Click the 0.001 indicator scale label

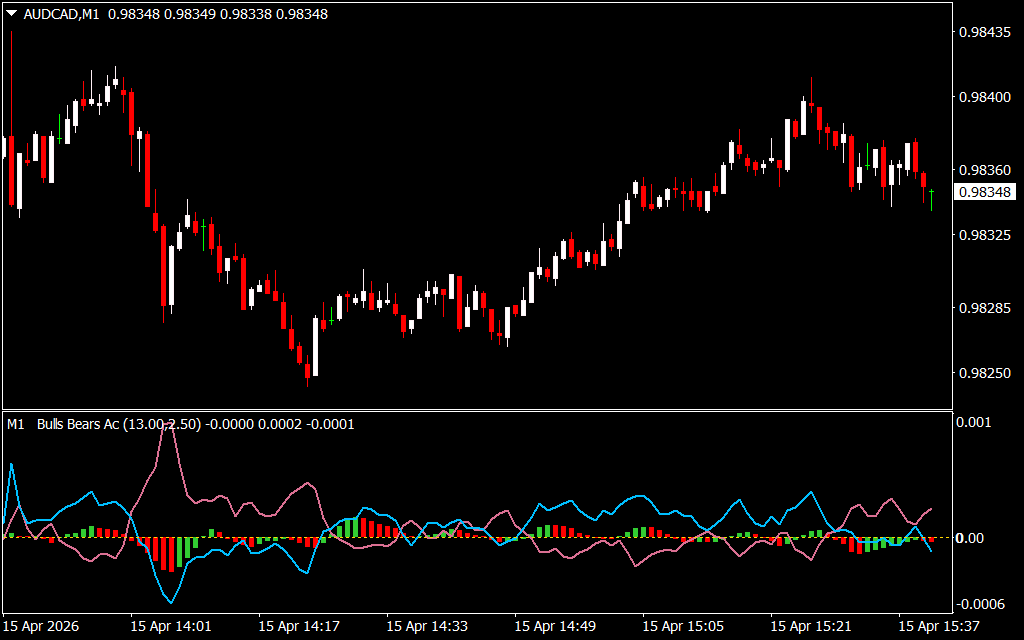click(974, 422)
